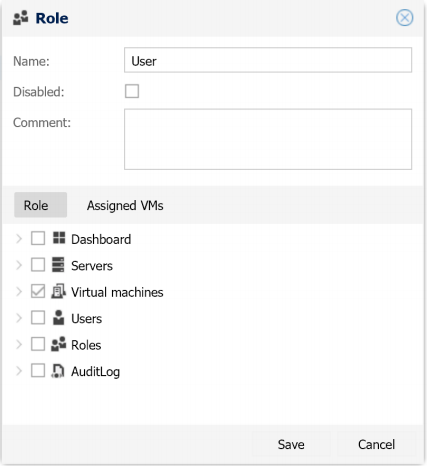Viewport: 428px width, 467px height.
Task: Click the Users person icon
Action: click(x=59, y=317)
